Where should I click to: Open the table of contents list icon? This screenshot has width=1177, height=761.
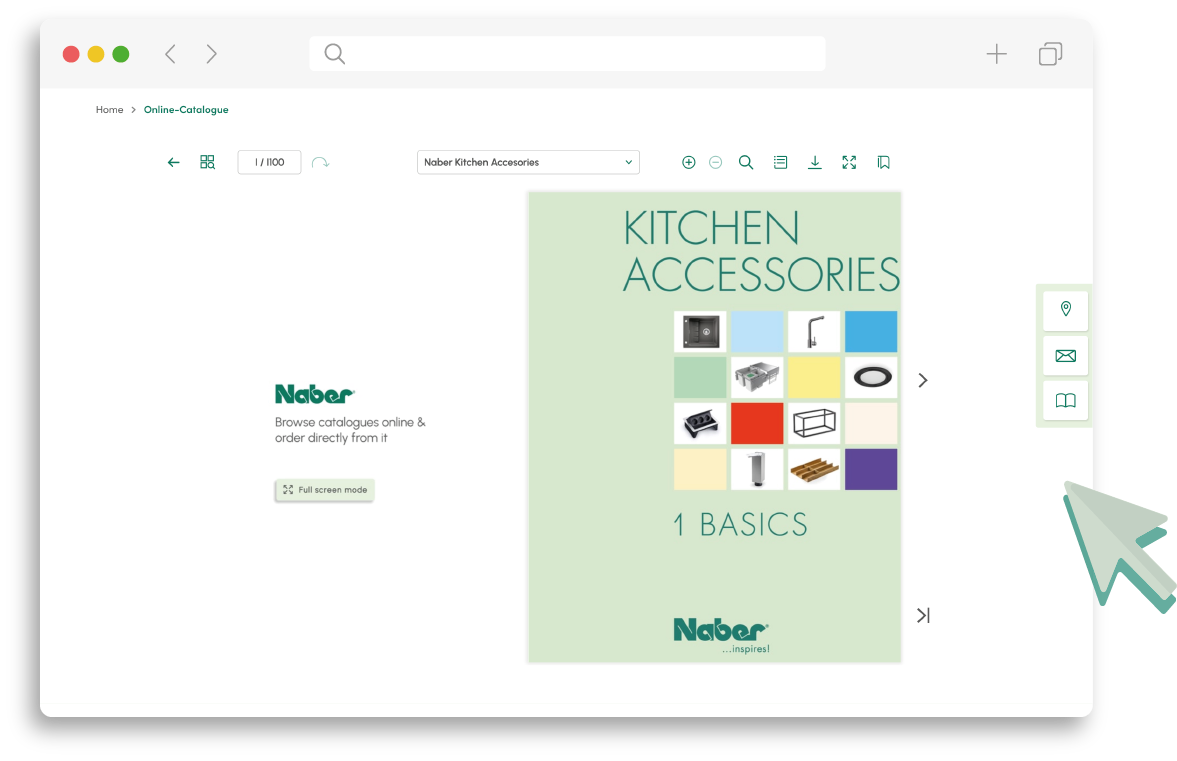click(780, 162)
